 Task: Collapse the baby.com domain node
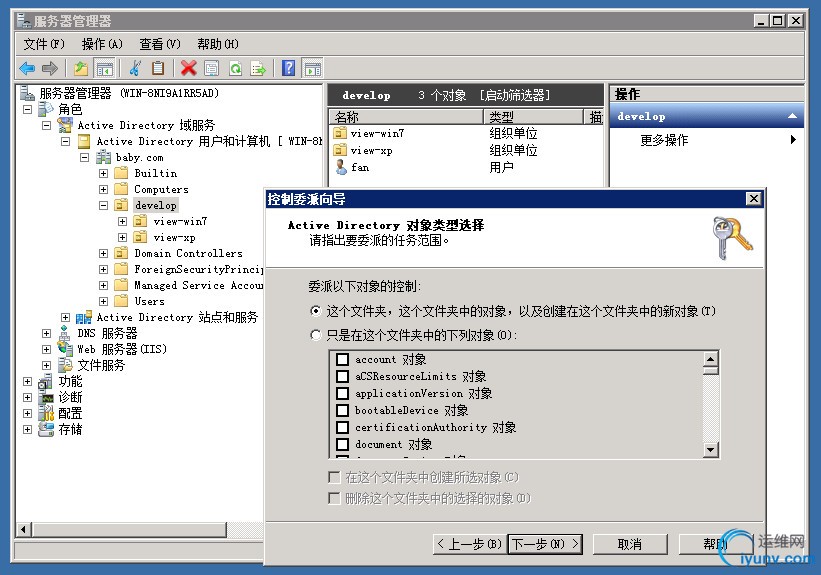click(x=84, y=158)
